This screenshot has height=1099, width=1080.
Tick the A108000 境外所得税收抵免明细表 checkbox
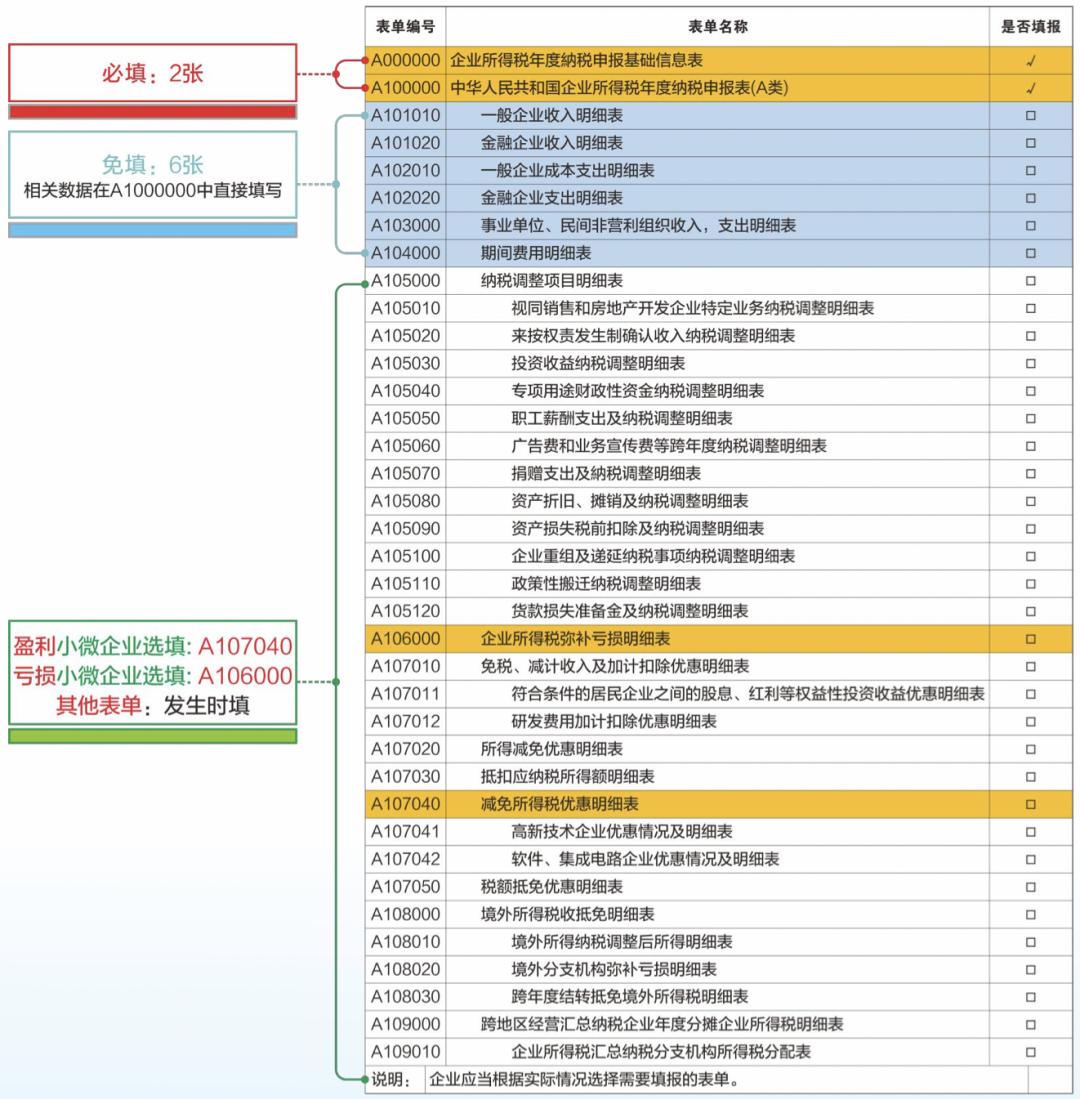click(x=1031, y=913)
